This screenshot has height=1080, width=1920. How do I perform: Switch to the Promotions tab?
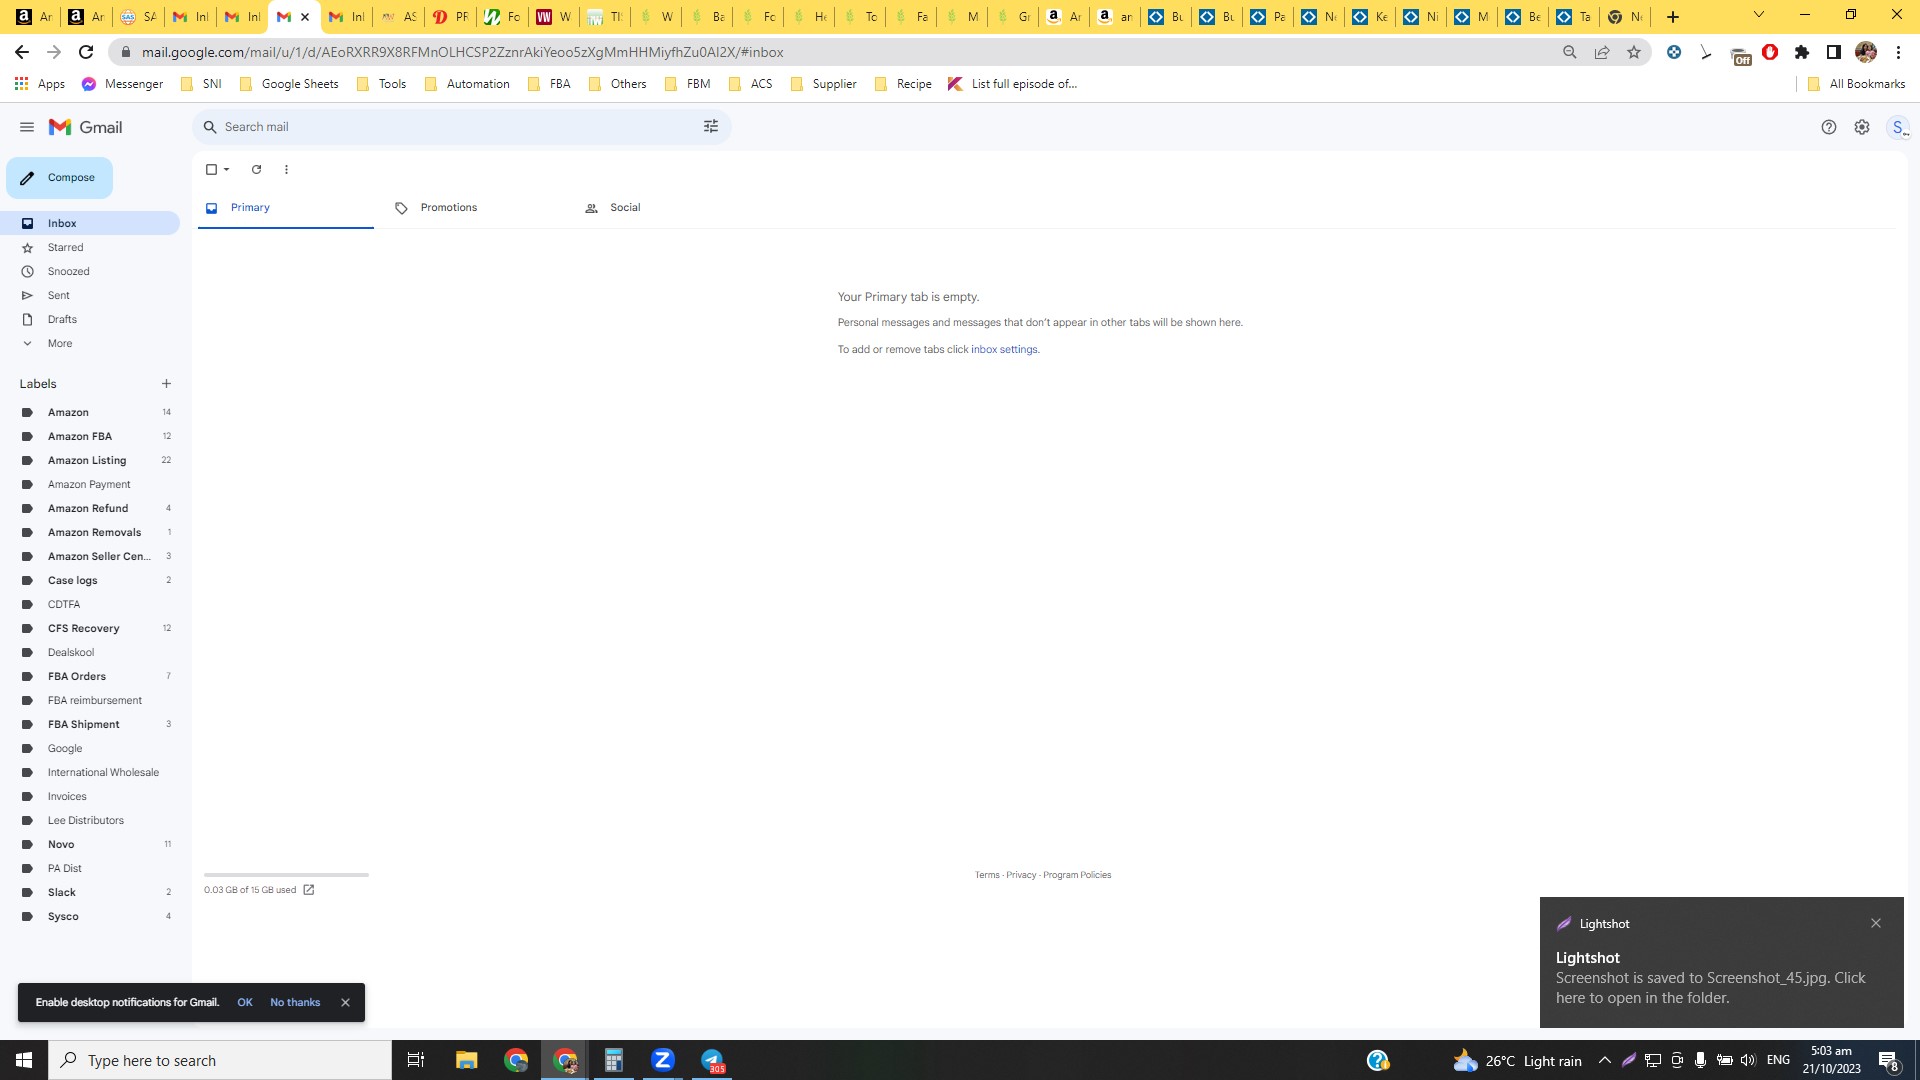point(475,208)
